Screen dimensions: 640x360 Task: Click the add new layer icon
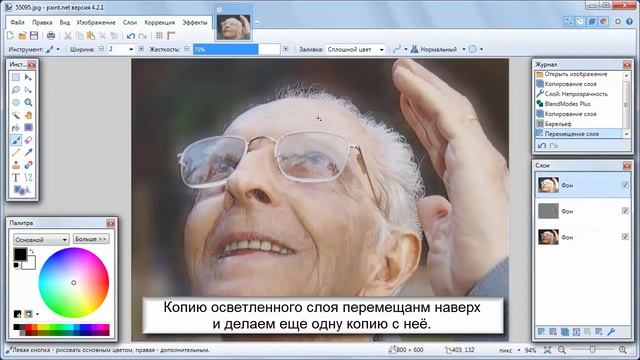541,332
